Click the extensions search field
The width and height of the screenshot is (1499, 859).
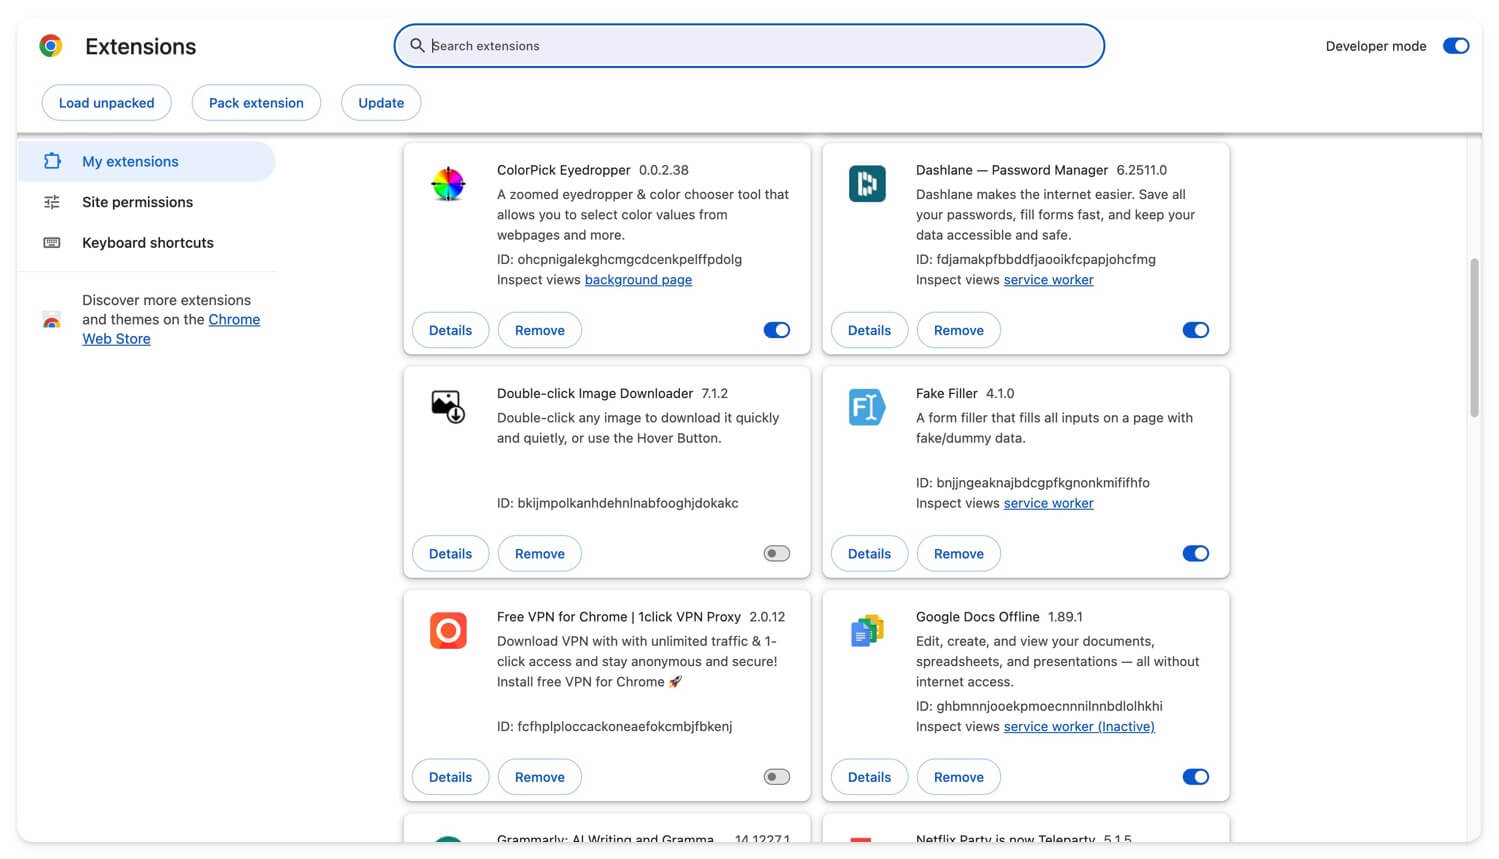coord(749,45)
